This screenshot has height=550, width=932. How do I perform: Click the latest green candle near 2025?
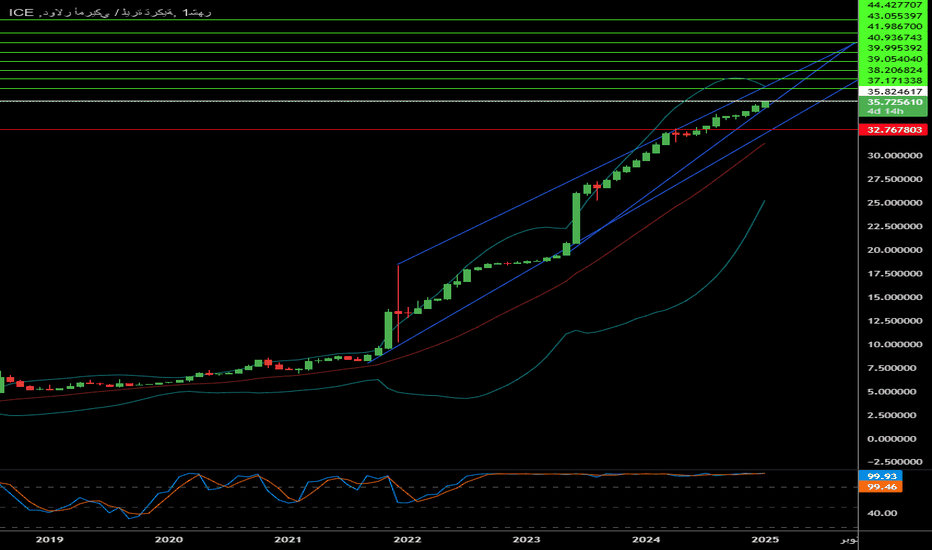pos(766,104)
